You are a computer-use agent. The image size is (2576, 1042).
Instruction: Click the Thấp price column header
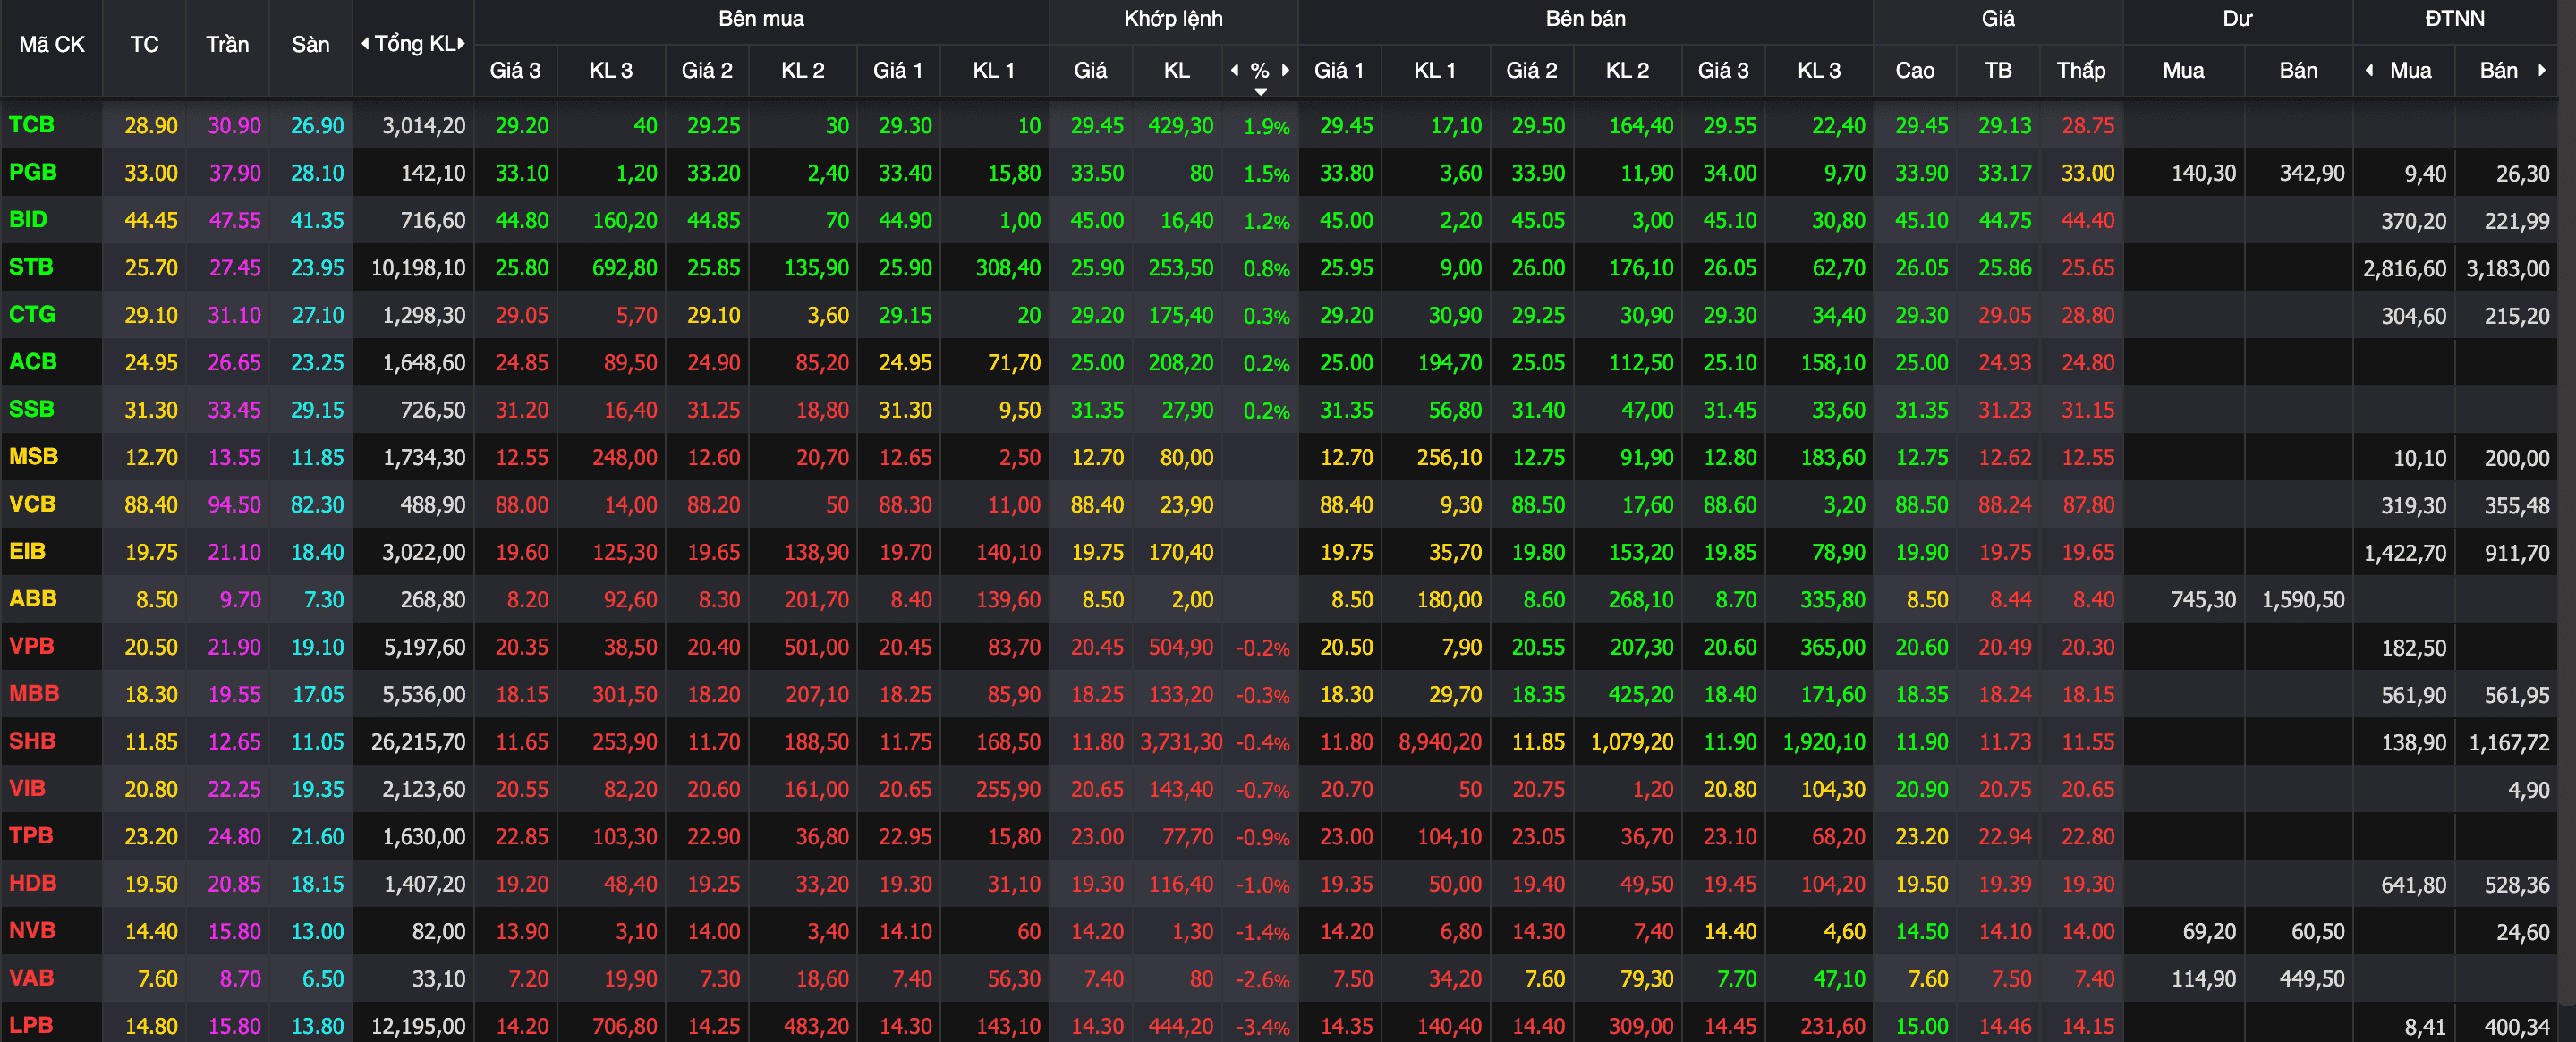tap(2080, 71)
